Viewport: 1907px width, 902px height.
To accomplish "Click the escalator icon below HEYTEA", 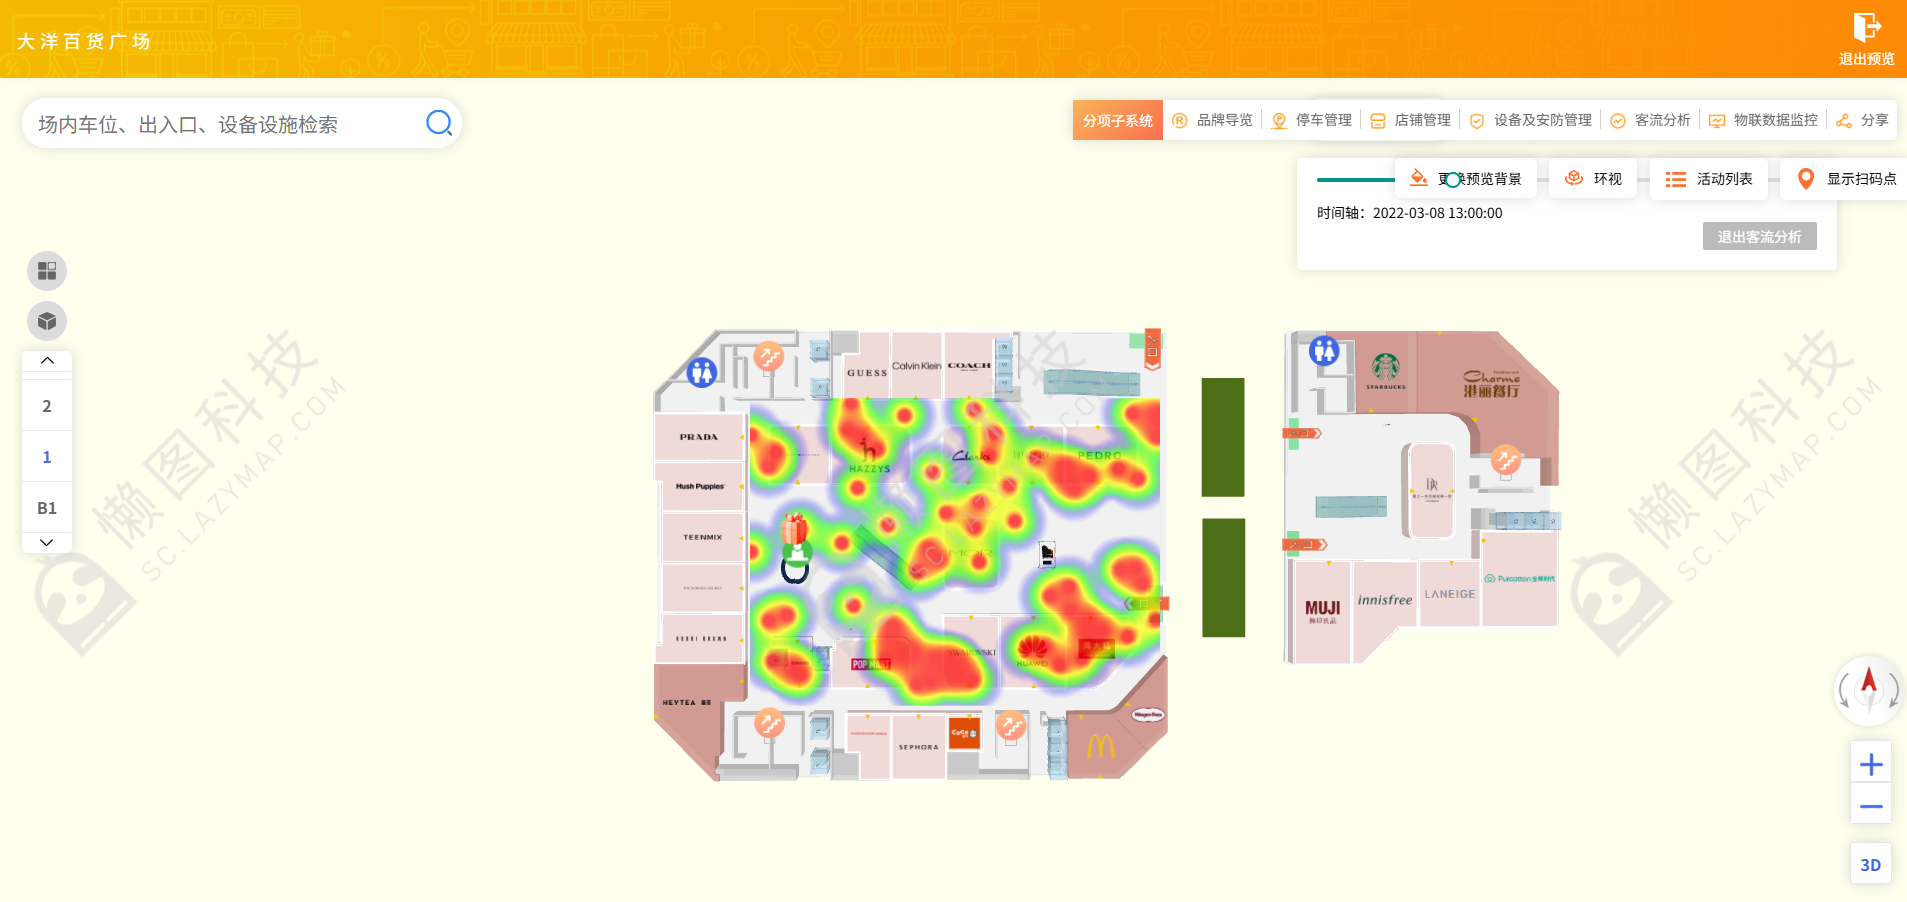I will (769, 722).
